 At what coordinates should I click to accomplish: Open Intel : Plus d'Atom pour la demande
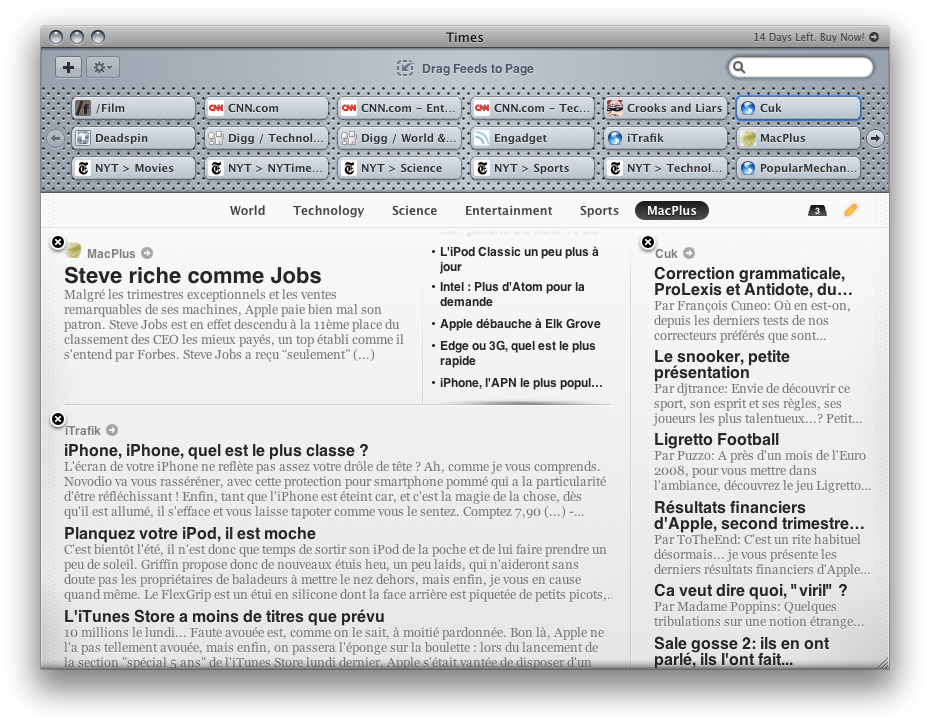click(x=512, y=294)
